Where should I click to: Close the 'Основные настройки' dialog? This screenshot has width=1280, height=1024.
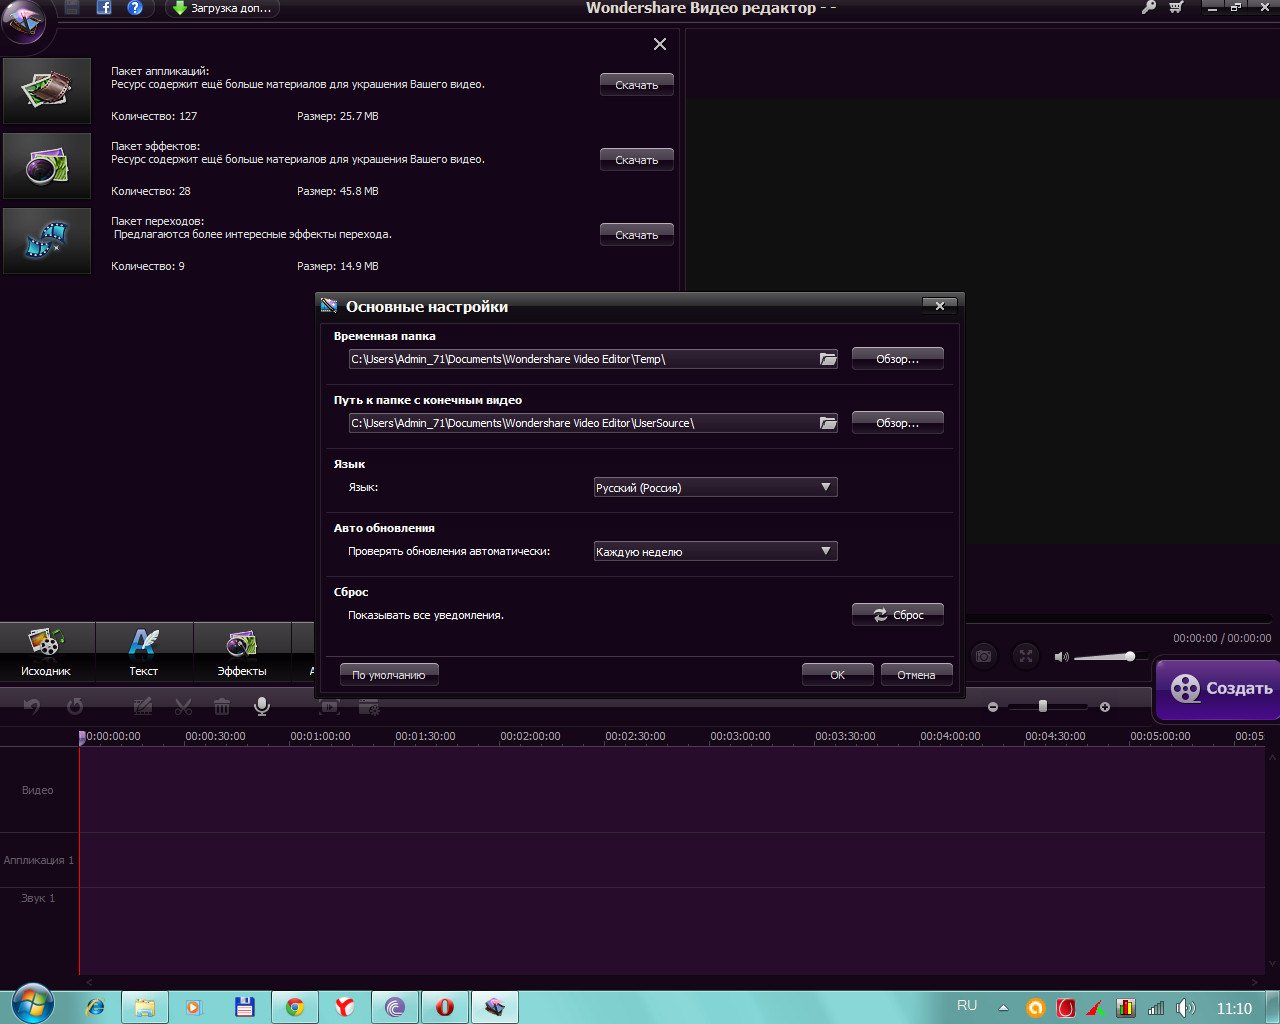point(940,306)
